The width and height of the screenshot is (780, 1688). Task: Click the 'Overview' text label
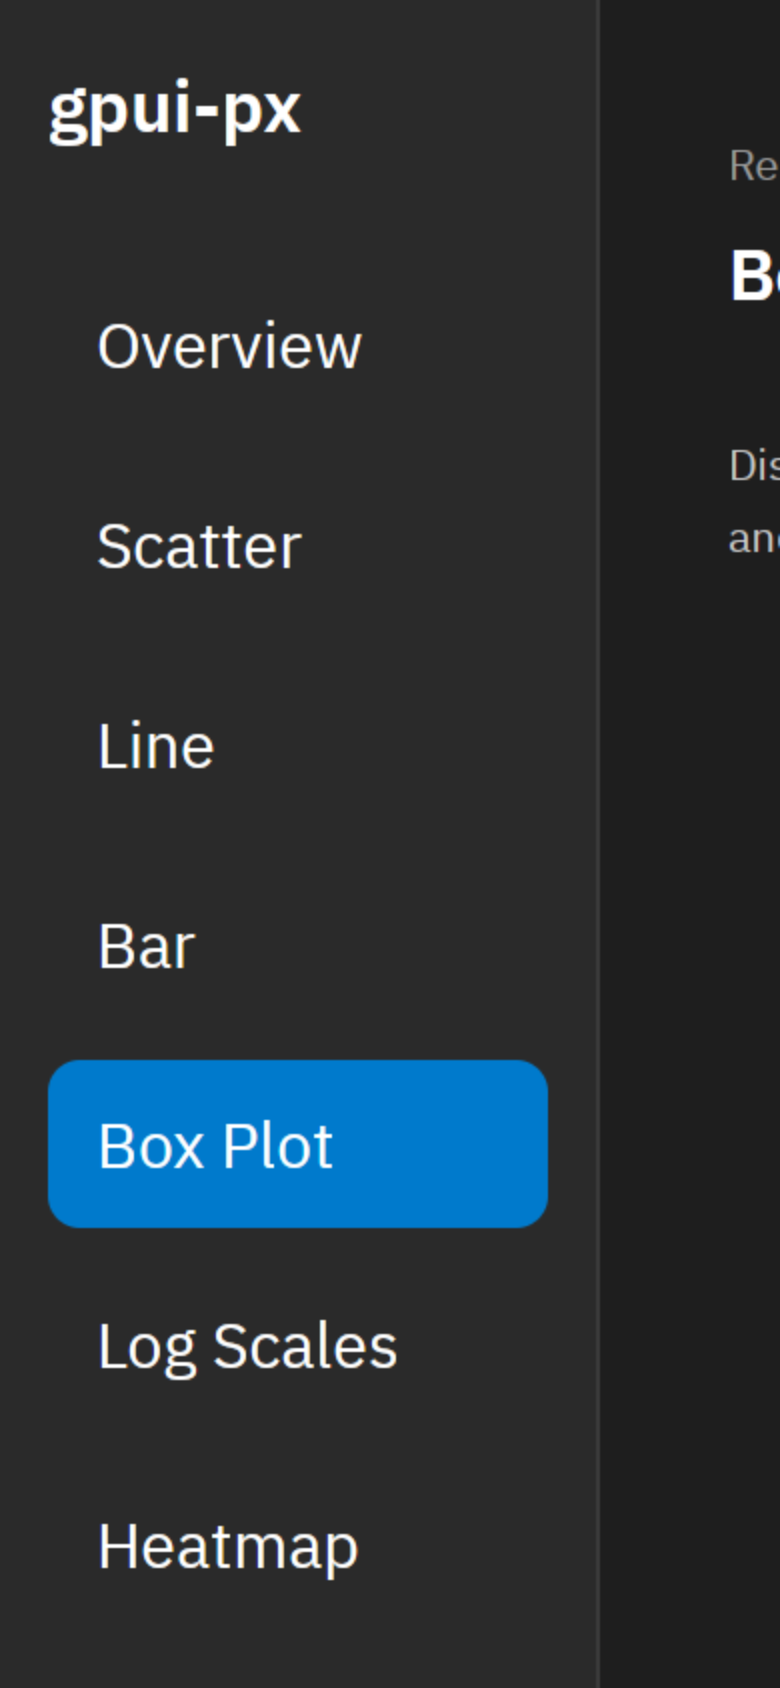[x=229, y=346]
